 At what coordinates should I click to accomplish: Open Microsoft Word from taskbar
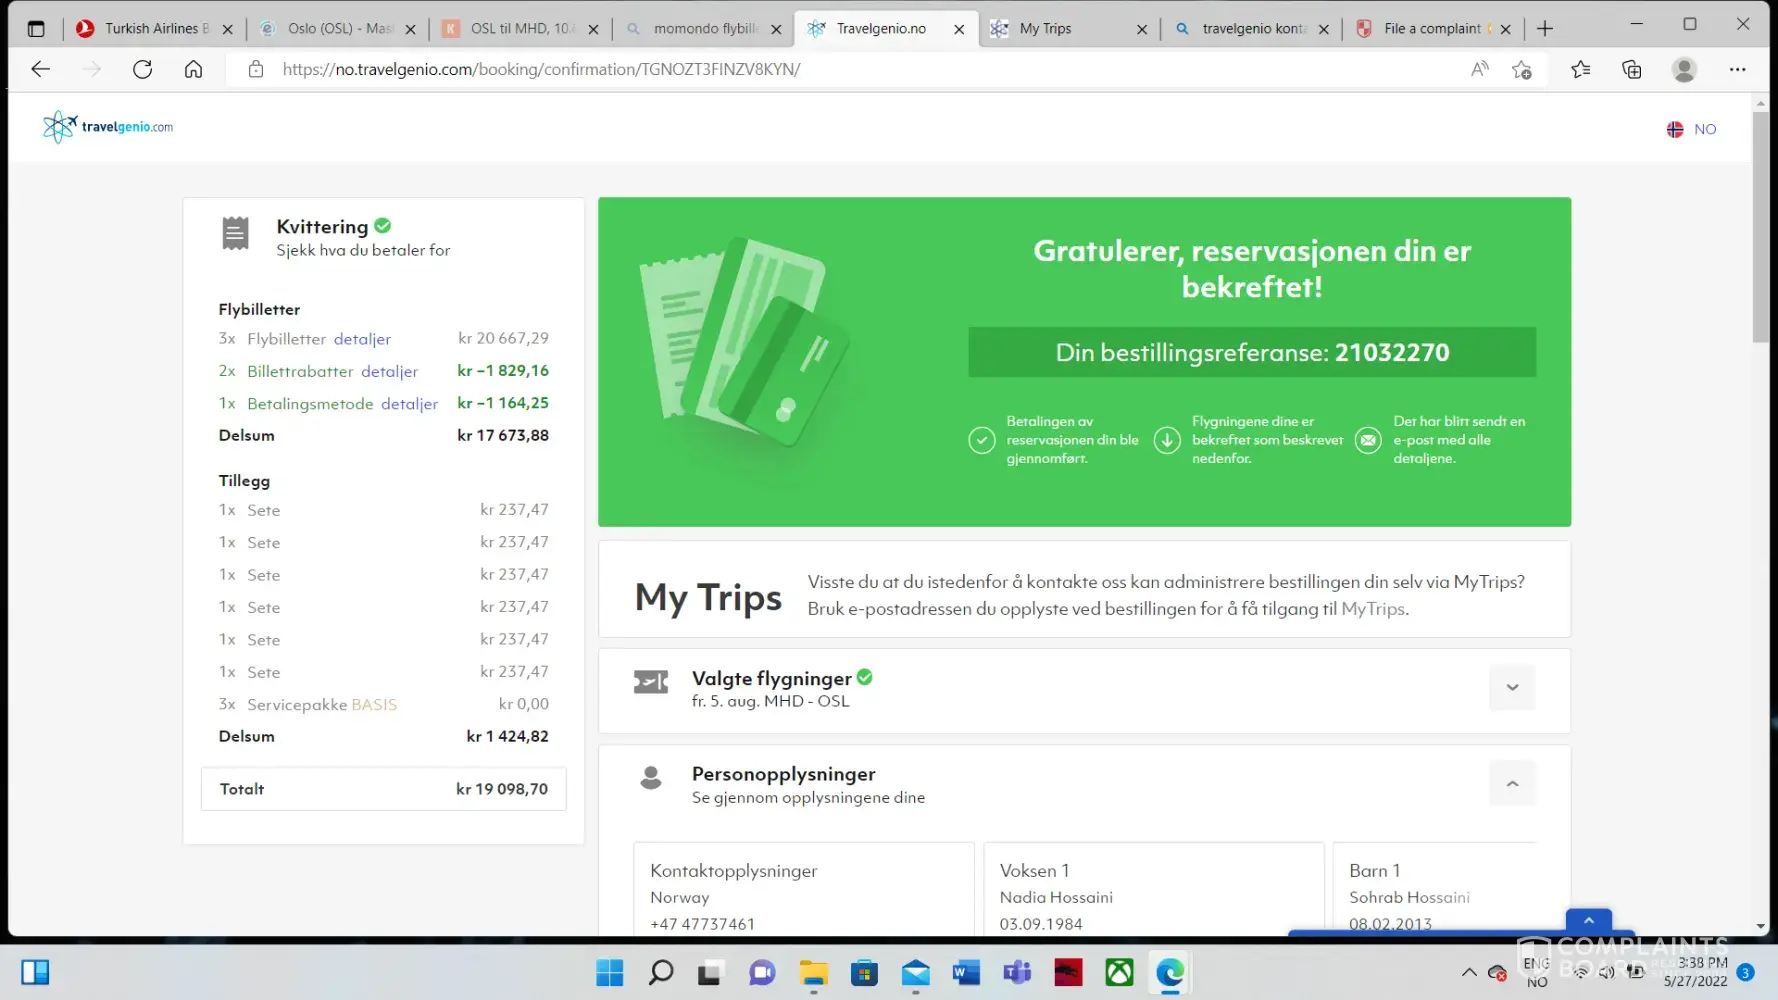966,972
